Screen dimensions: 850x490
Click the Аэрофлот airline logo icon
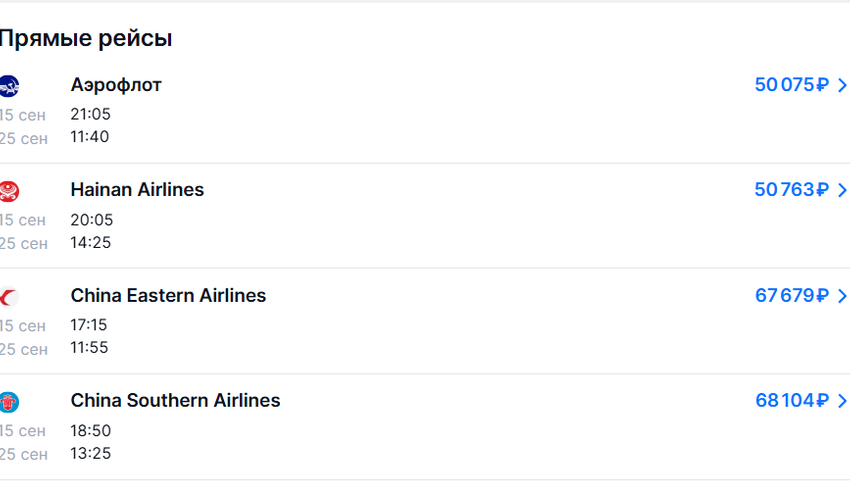point(9,86)
